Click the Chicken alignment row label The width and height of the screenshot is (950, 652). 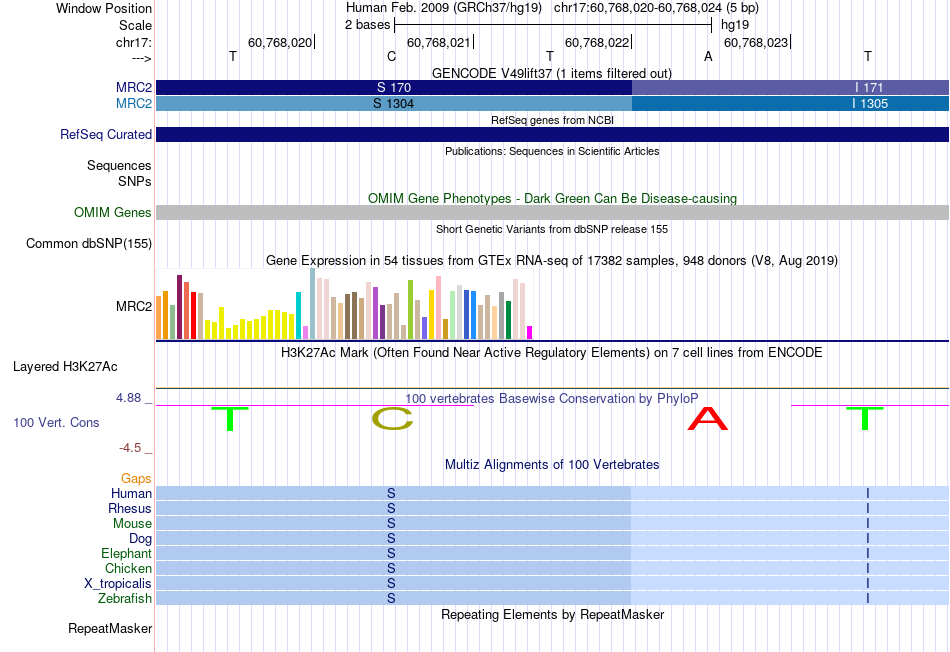128,568
